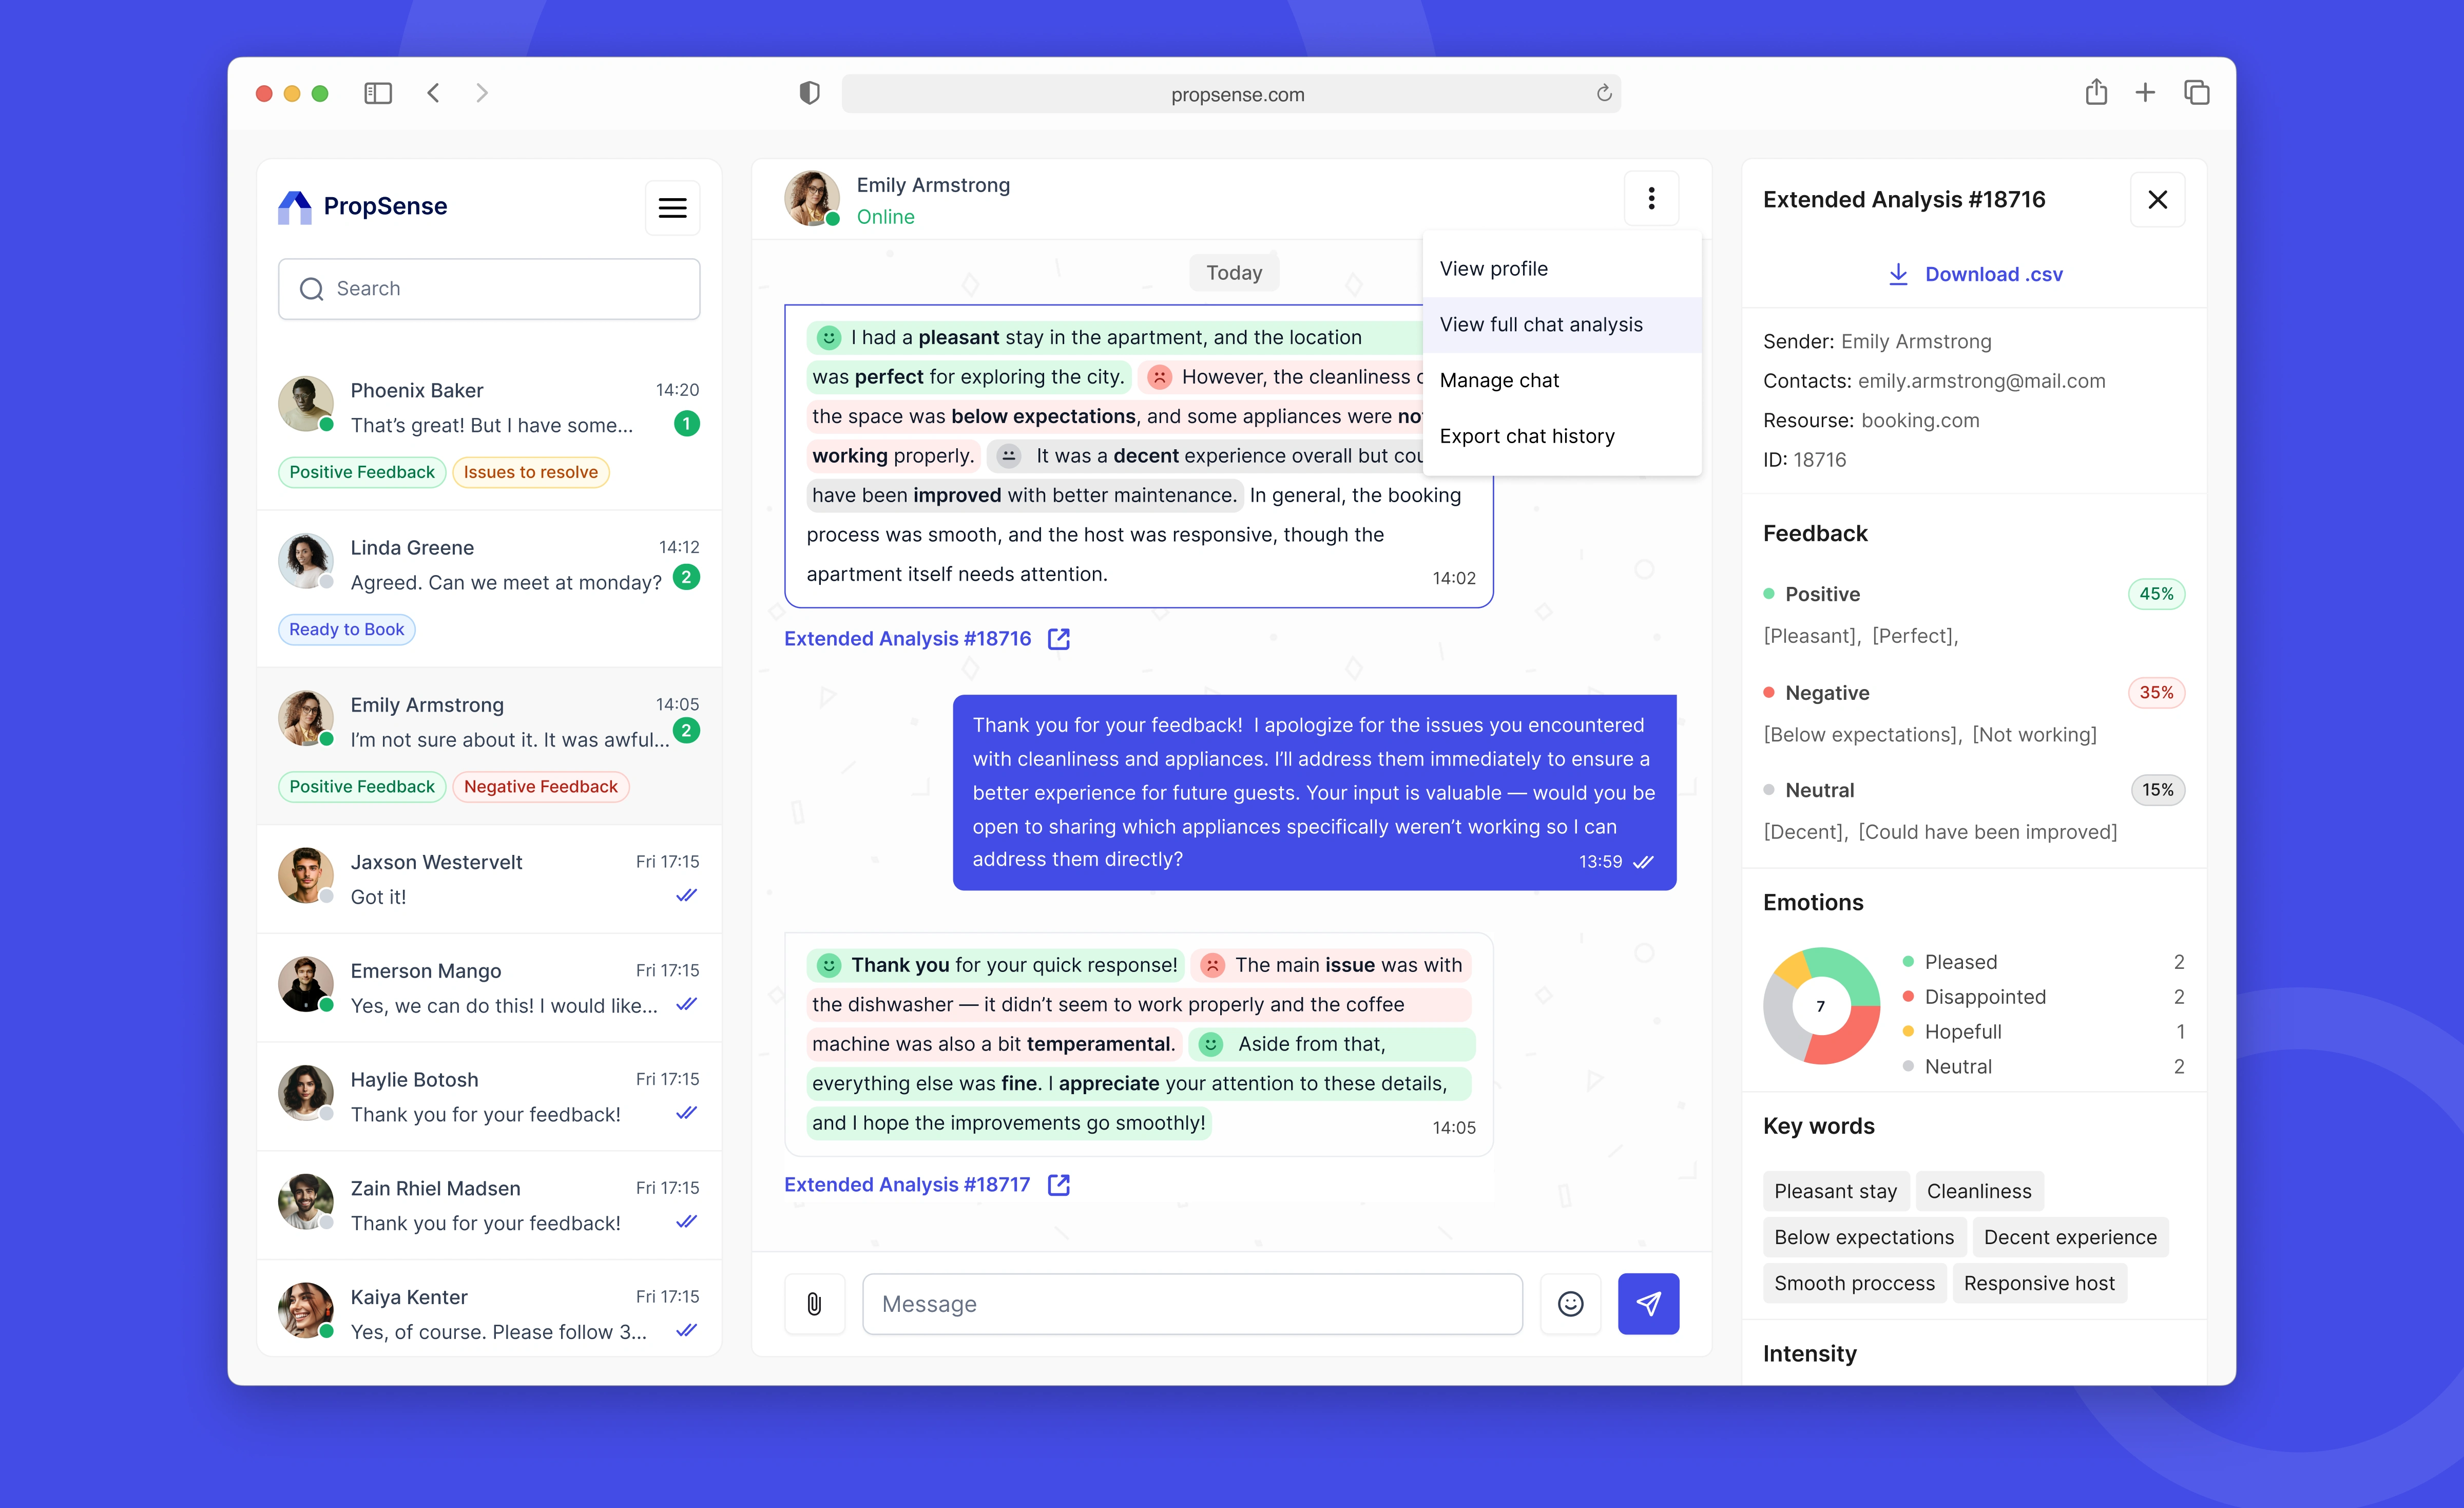Click the Smooth proccess keyword chip
2464x1508 pixels.
[x=1854, y=1283]
